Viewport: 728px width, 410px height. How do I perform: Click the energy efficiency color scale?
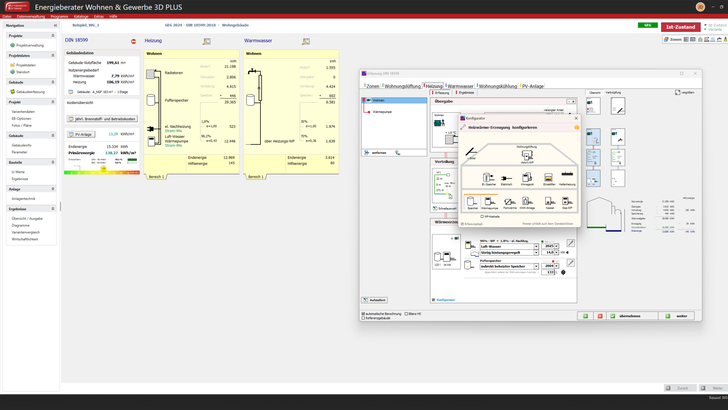pos(102,171)
